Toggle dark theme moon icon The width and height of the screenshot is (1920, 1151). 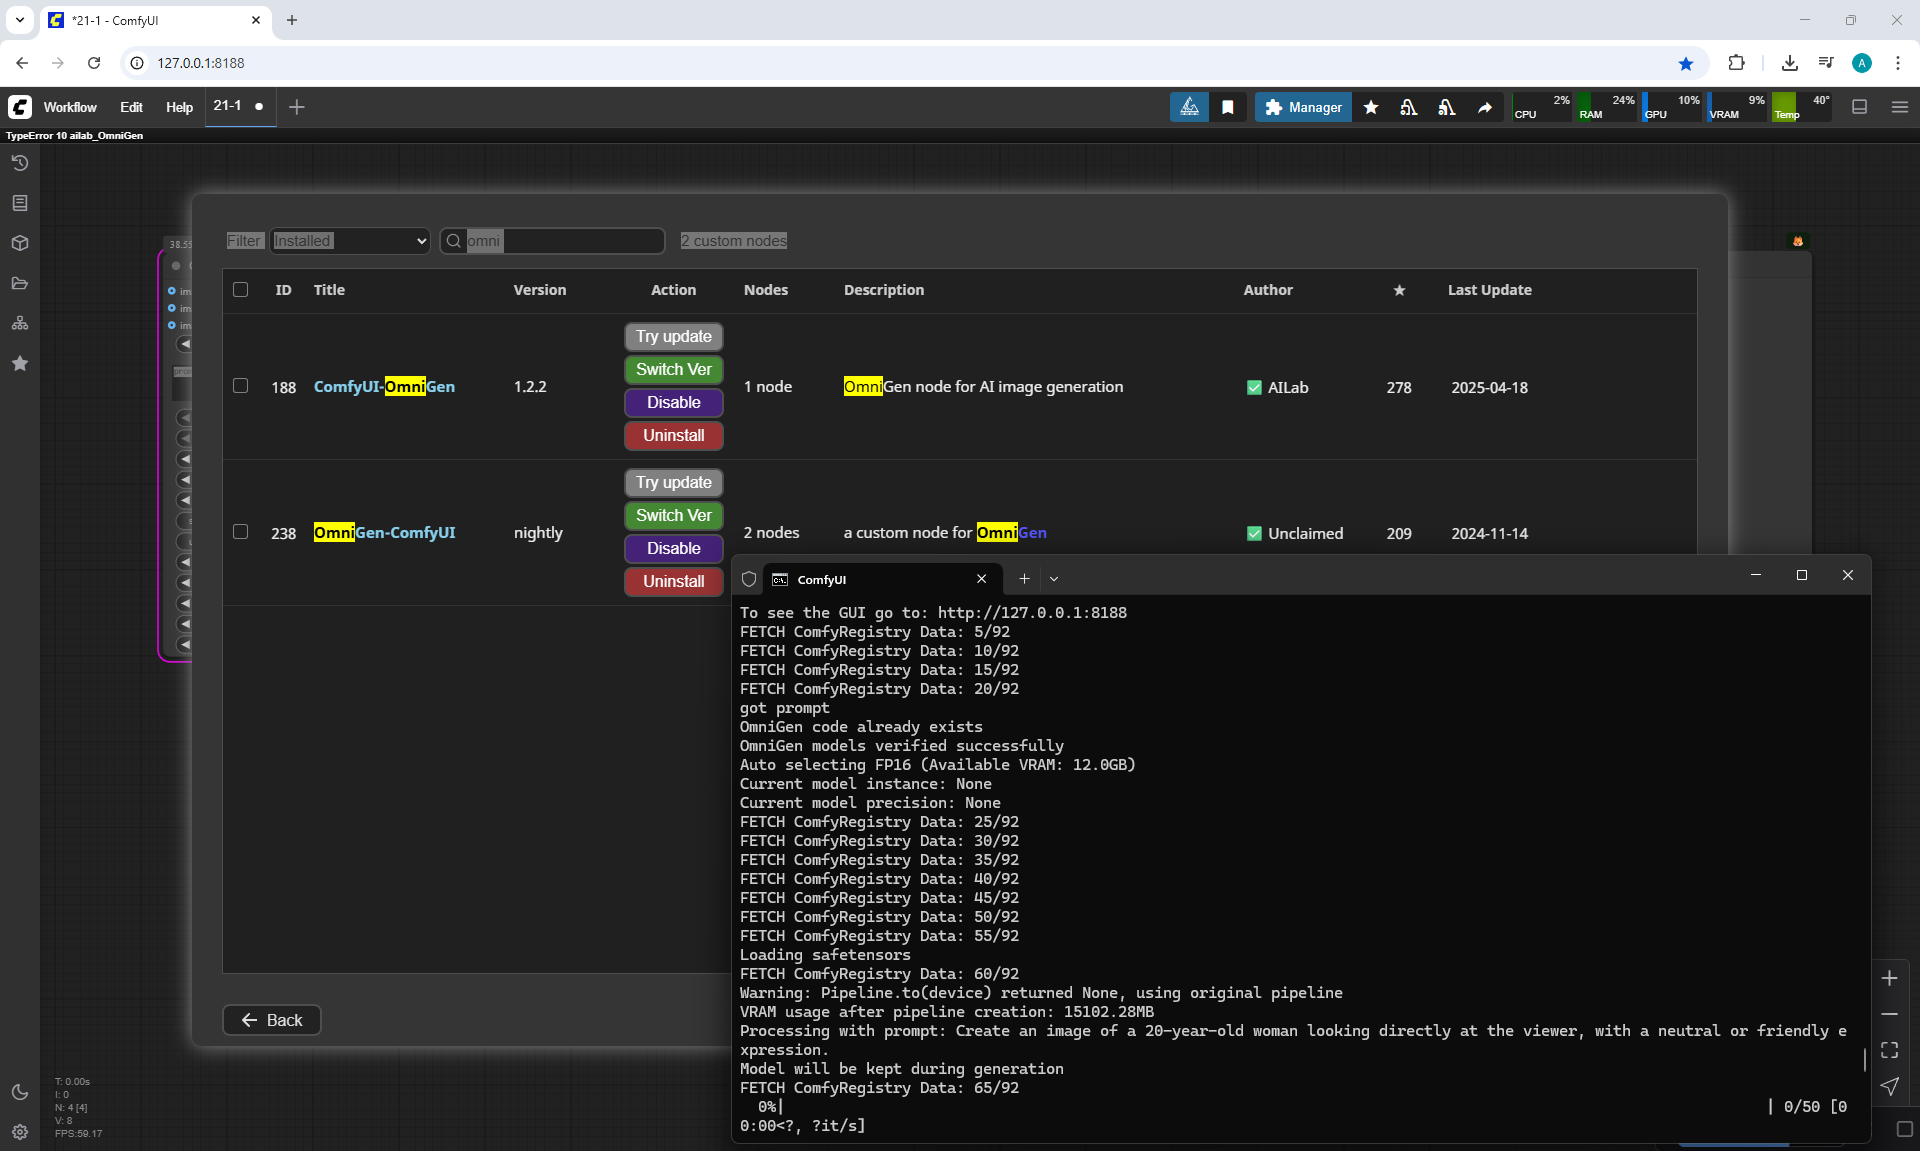20,1092
